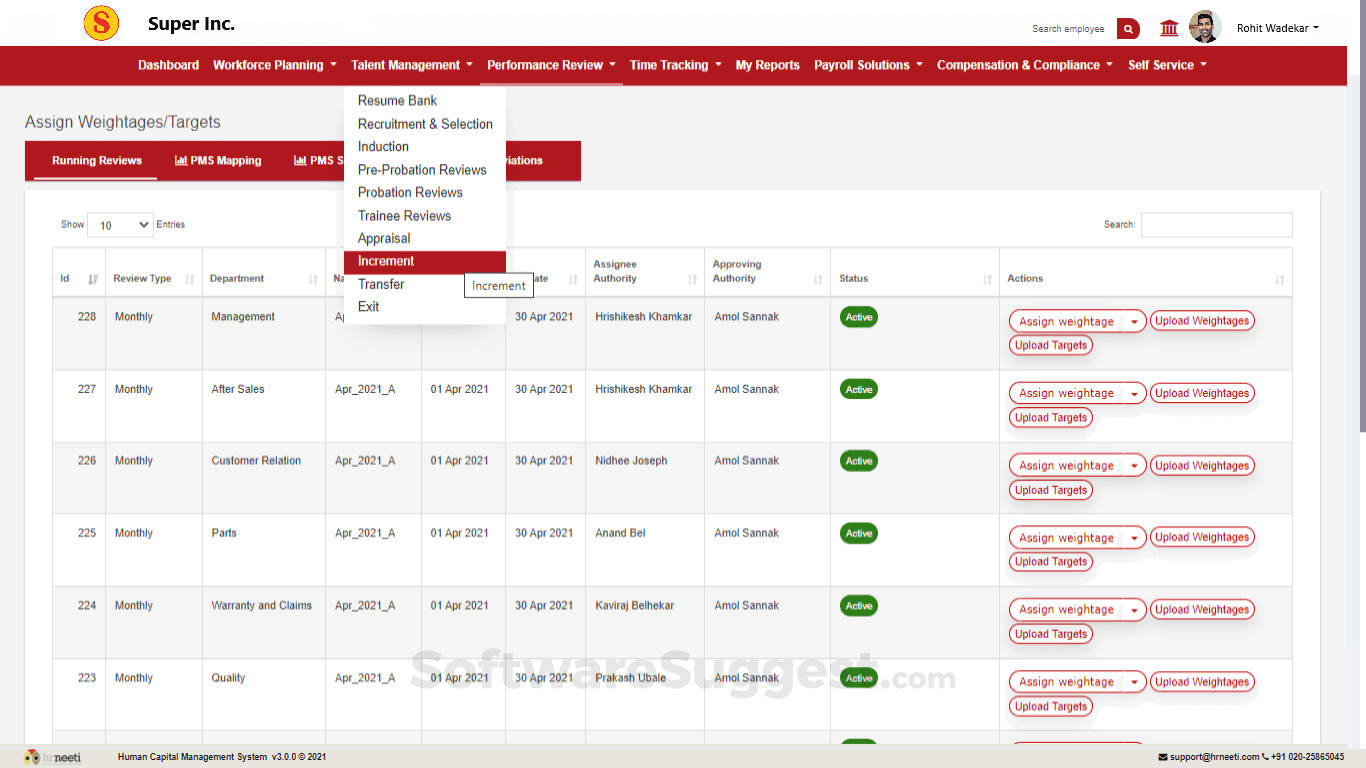Click the table Search input box
Image resolution: width=1366 pixels, height=768 pixels.
pyautogui.click(x=1216, y=225)
